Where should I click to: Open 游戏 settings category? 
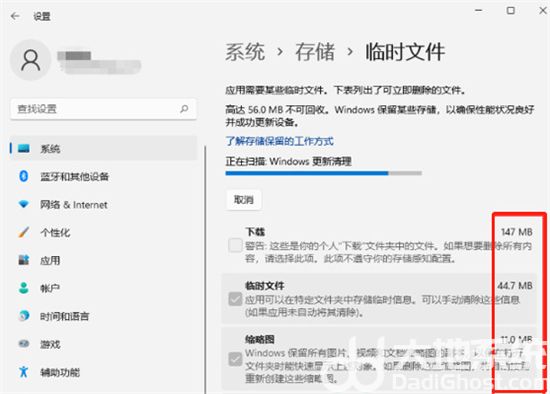[x=103, y=344]
